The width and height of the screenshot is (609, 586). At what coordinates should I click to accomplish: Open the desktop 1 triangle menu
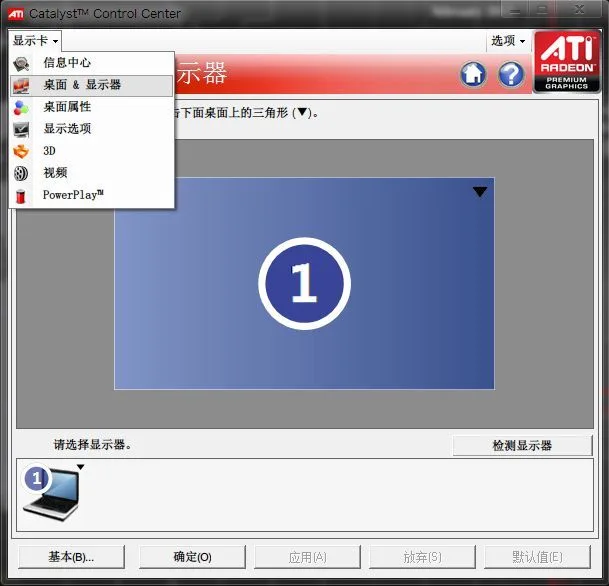point(480,191)
